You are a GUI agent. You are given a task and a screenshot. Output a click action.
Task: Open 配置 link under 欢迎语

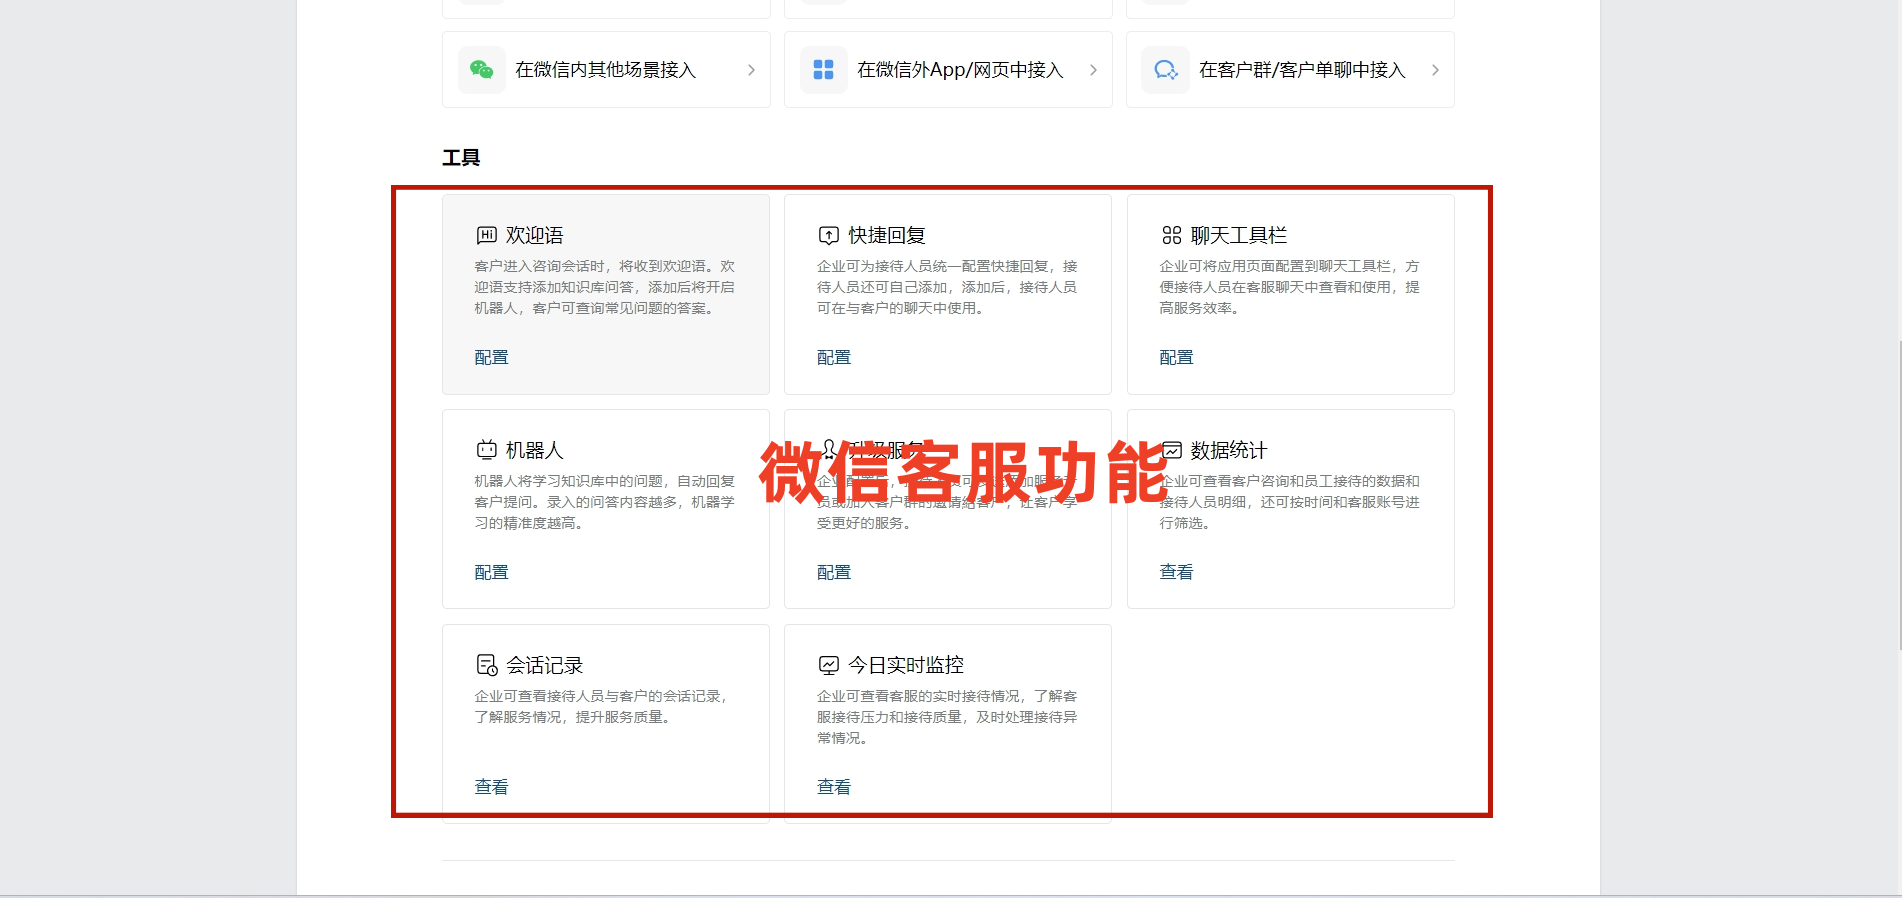[491, 357]
